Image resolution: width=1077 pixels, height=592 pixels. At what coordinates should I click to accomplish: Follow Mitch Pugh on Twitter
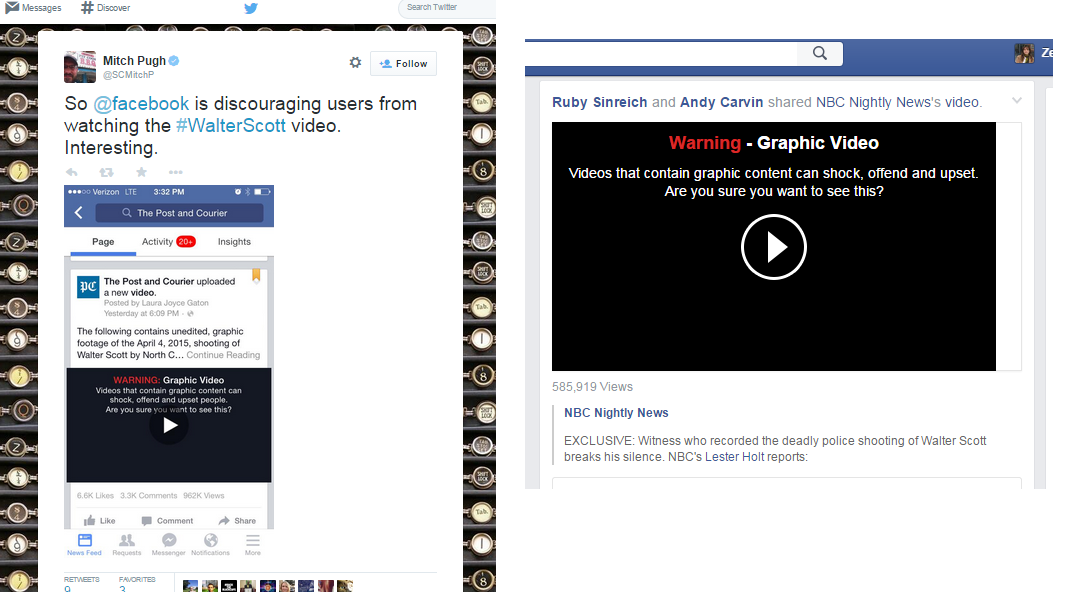[403, 63]
